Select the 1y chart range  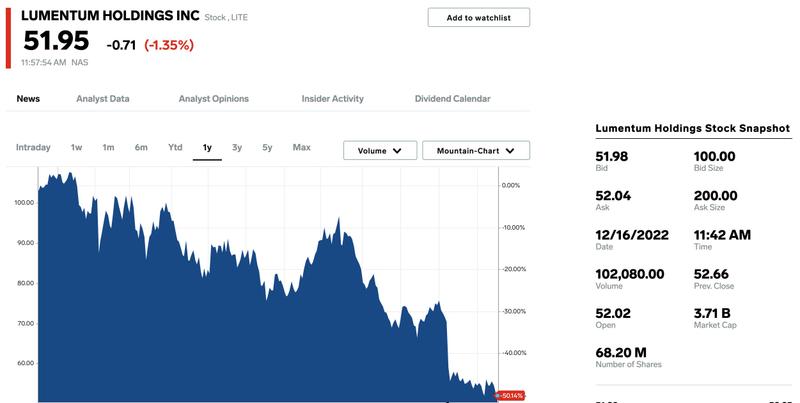(207, 148)
